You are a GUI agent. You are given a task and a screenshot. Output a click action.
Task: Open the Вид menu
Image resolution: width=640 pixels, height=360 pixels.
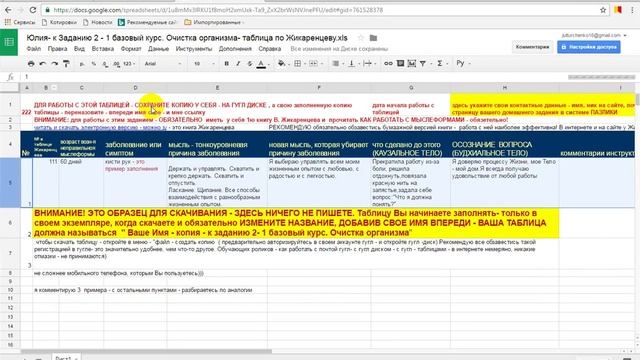(79, 49)
